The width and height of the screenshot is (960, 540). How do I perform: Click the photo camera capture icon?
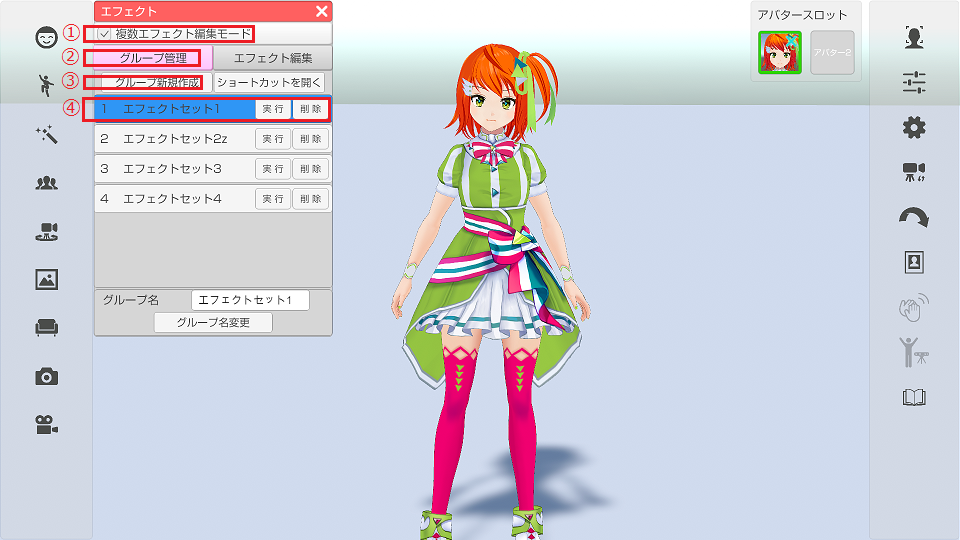point(47,377)
